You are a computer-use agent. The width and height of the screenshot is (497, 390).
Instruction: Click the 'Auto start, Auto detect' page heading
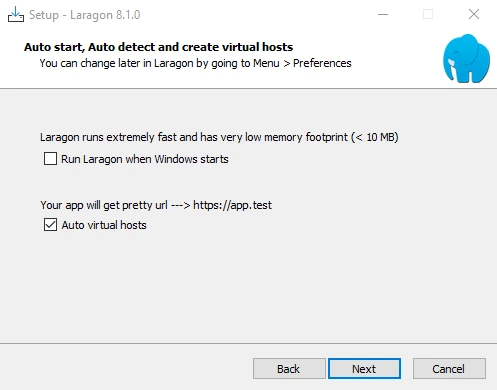158,47
